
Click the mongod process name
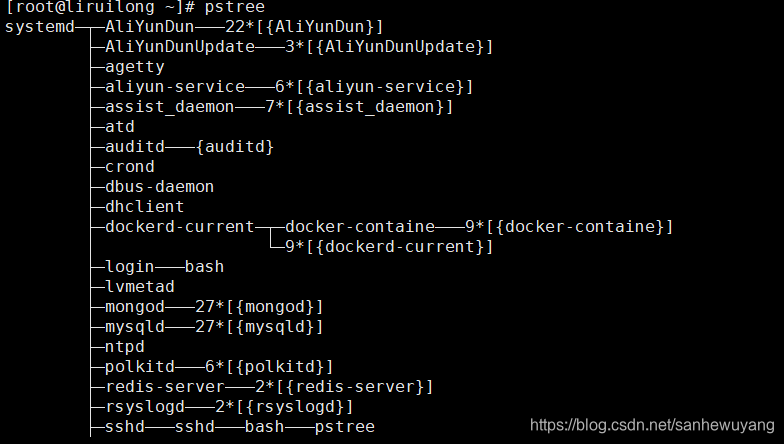134,307
